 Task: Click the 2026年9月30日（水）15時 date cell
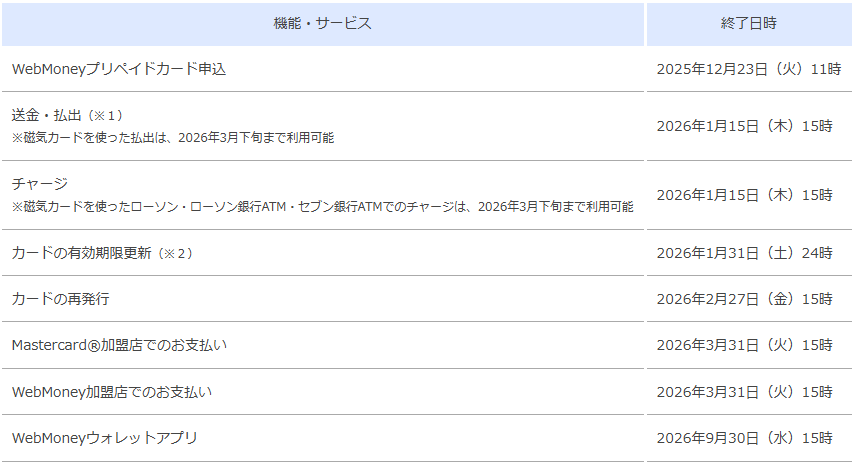click(744, 438)
